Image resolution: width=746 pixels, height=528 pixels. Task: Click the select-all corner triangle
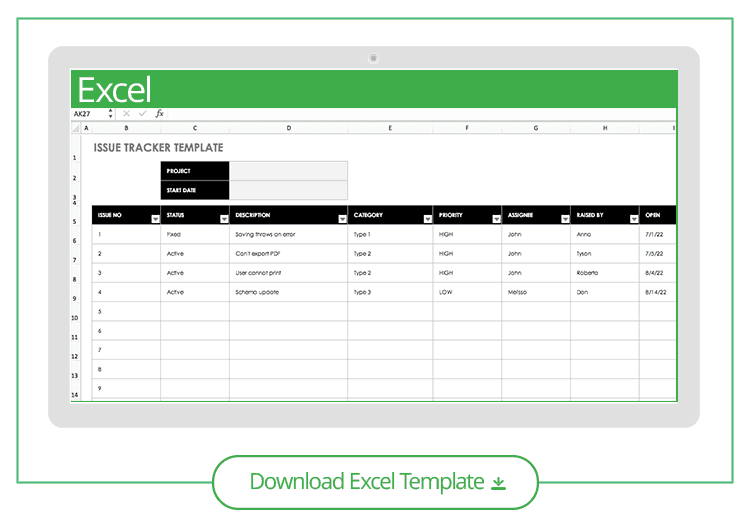(x=76, y=128)
